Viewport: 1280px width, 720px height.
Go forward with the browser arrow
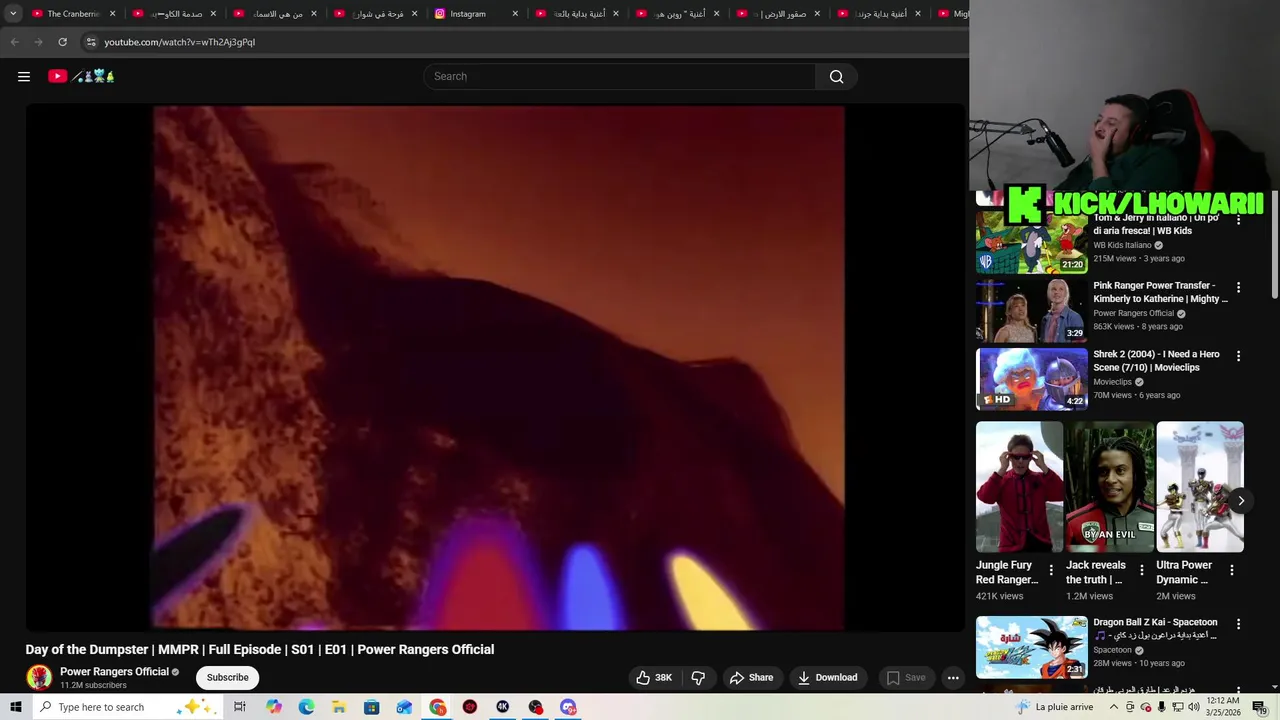coord(38,42)
